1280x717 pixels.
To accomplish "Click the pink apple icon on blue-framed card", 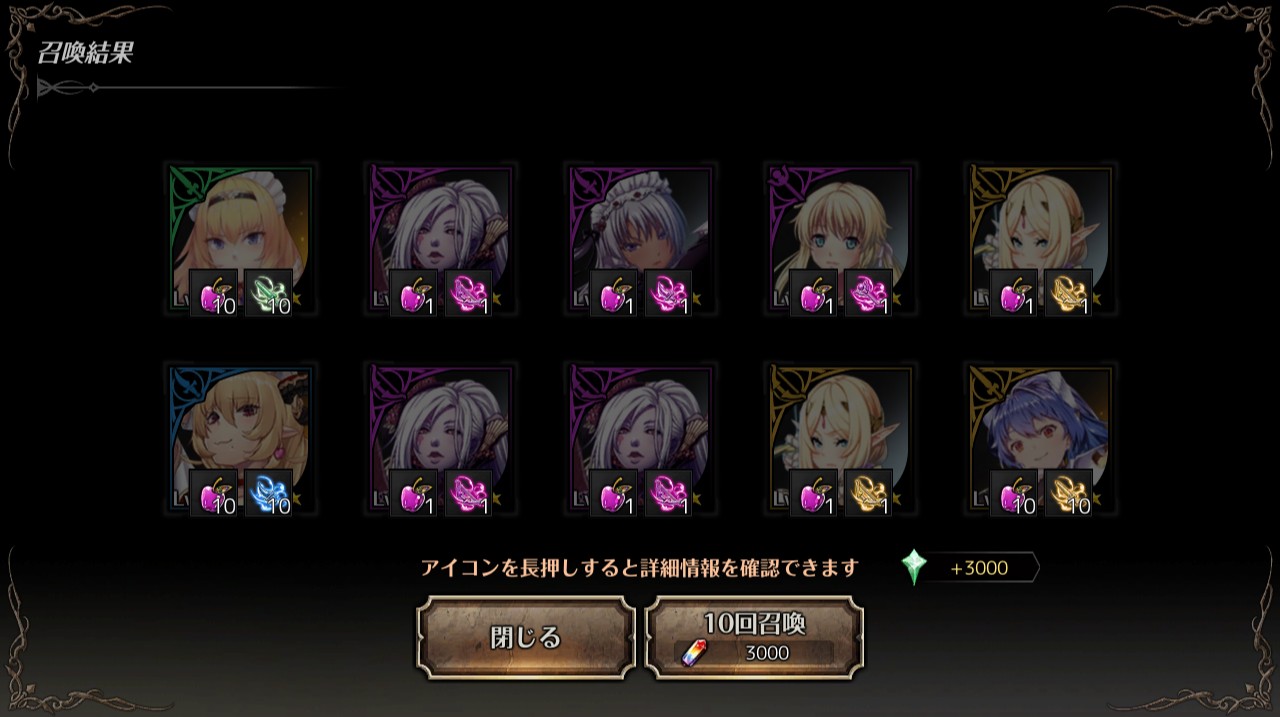I will click(214, 493).
